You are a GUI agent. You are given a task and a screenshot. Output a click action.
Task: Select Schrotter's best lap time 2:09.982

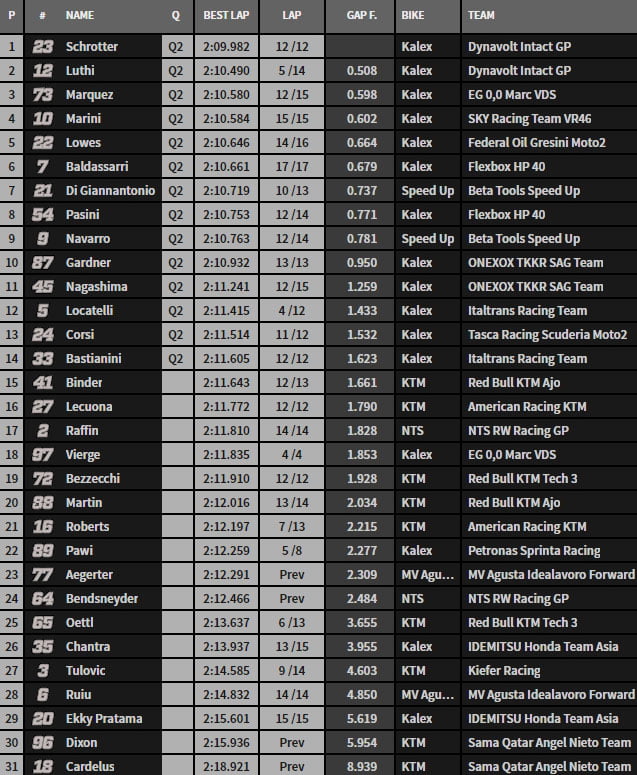(x=227, y=47)
